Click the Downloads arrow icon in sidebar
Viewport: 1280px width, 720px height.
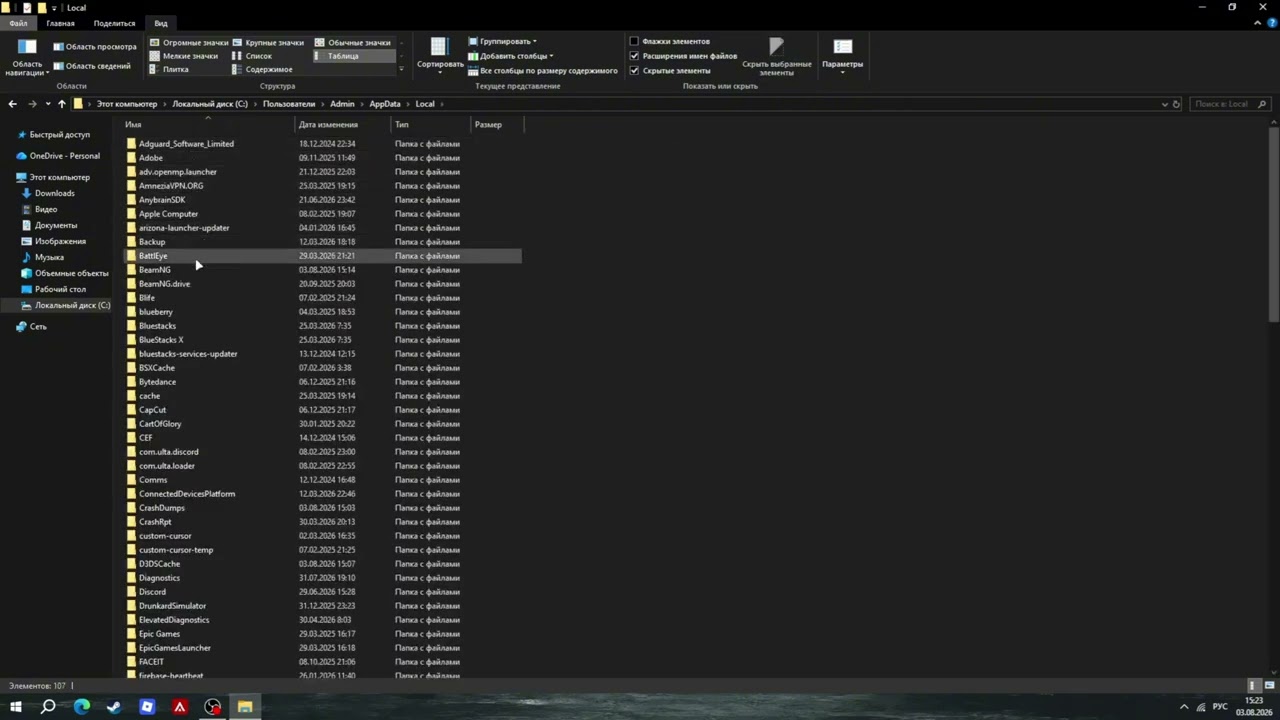(26, 193)
